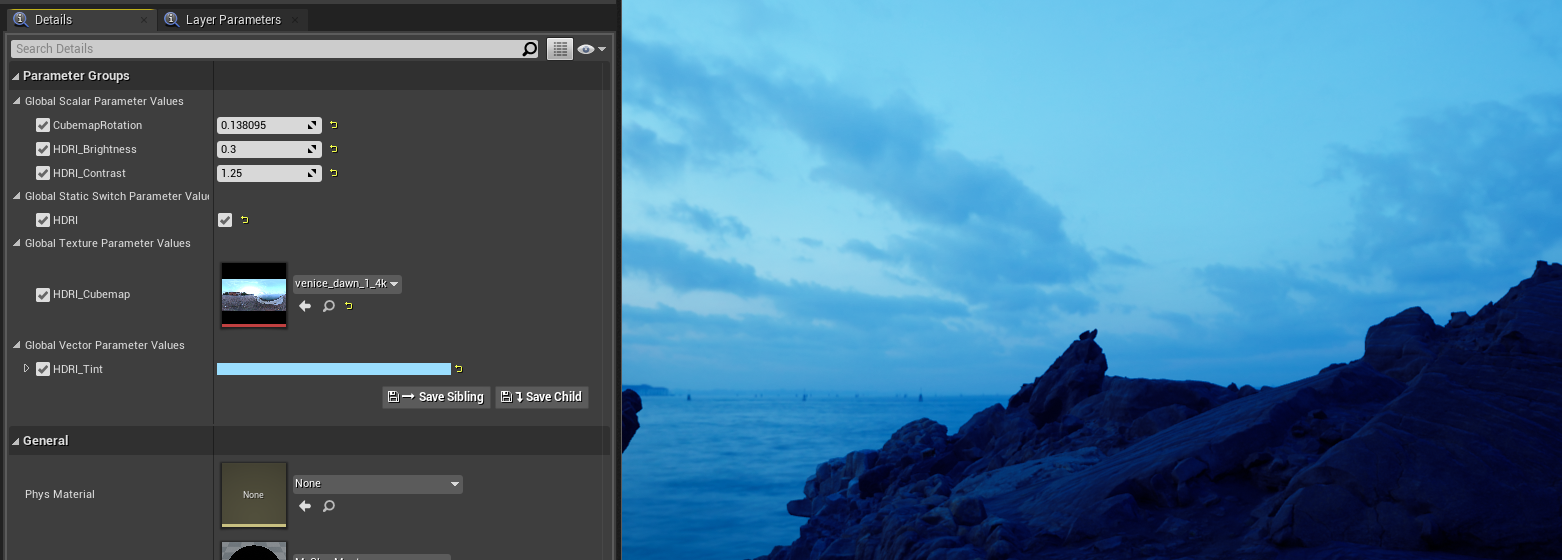Click the Save Sibling button
The width and height of the screenshot is (1562, 560).
tap(436, 397)
